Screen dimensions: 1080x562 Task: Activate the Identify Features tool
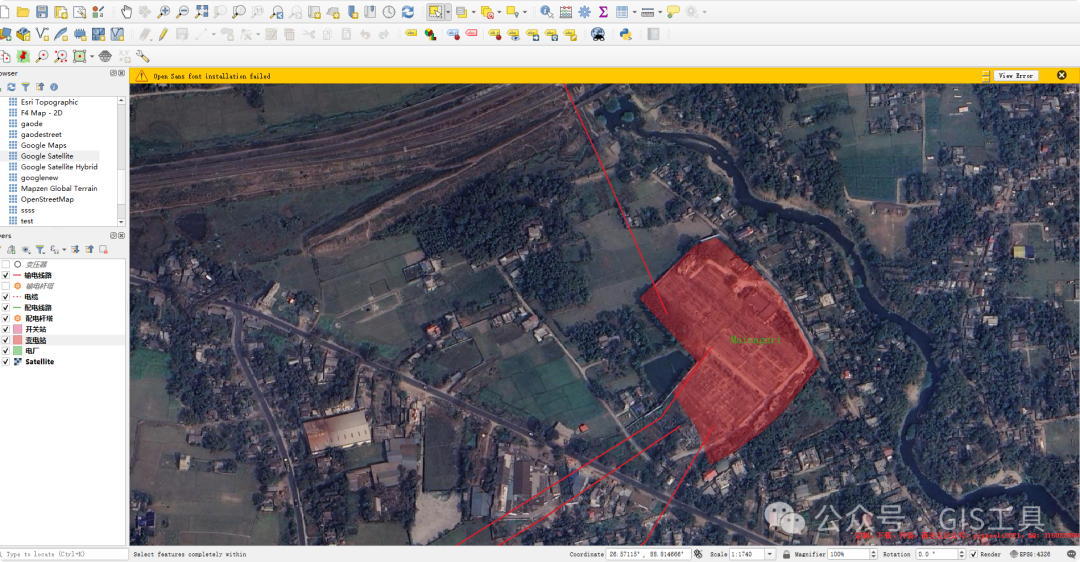(x=546, y=12)
